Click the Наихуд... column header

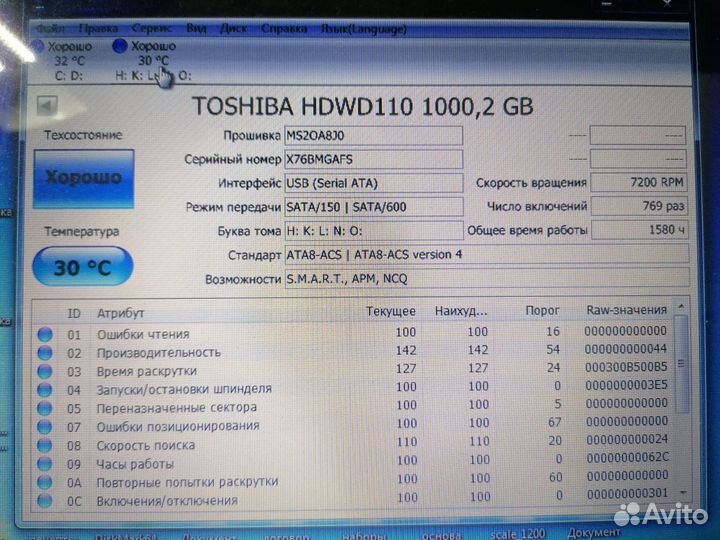(461, 311)
